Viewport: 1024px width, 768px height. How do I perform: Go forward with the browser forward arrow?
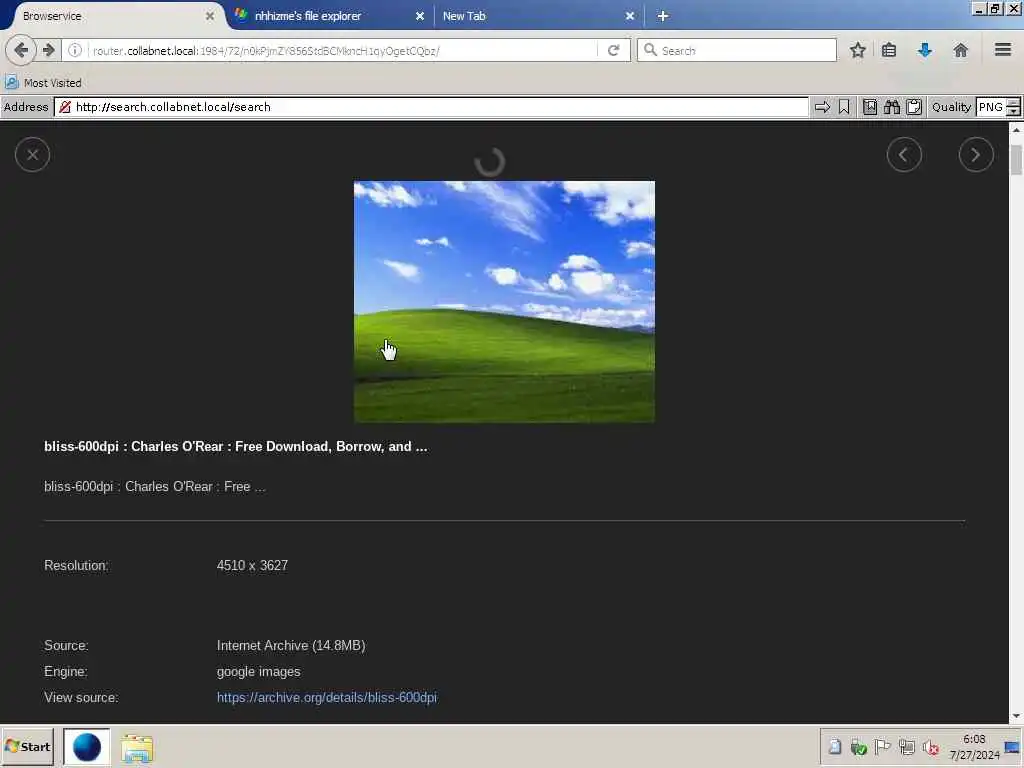tap(49, 50)
